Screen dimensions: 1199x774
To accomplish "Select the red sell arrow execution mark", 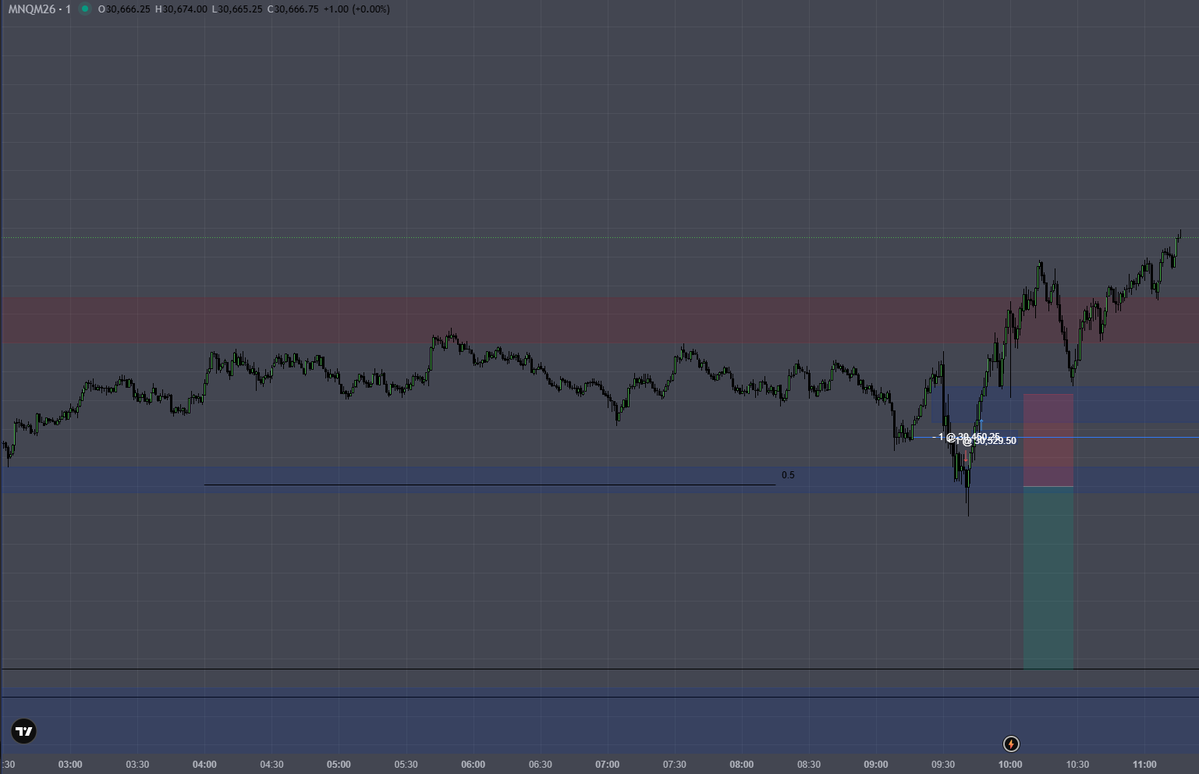I will pyautogui.click(x=966, y=456).
